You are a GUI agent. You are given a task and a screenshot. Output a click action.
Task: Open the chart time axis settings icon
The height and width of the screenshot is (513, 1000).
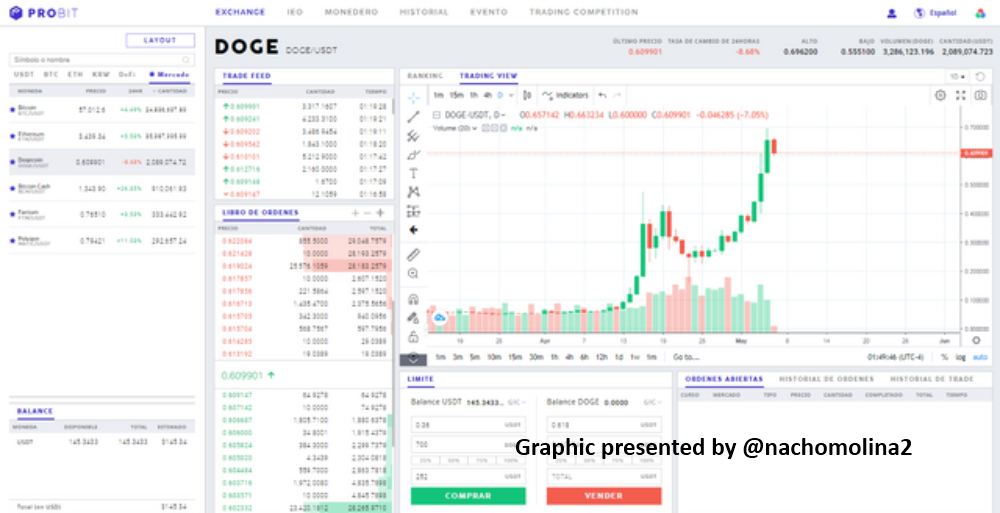(975, 341)
